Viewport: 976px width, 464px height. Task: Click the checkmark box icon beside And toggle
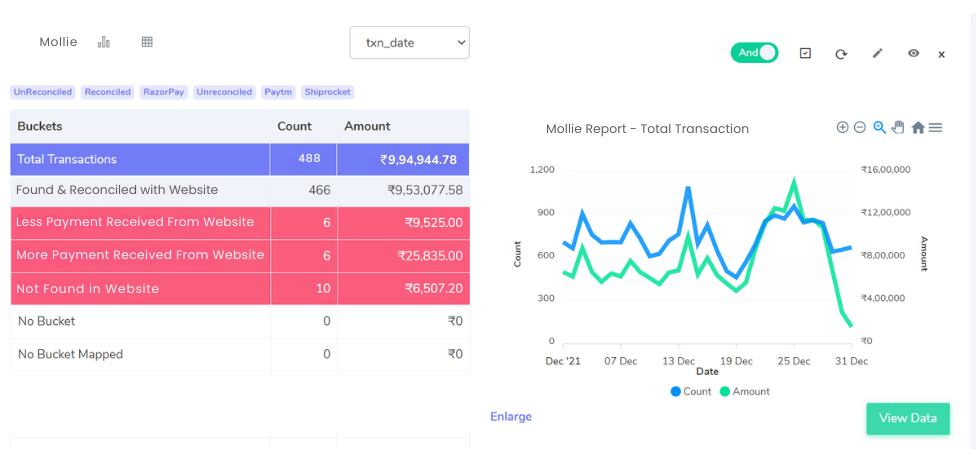point(805,54)
